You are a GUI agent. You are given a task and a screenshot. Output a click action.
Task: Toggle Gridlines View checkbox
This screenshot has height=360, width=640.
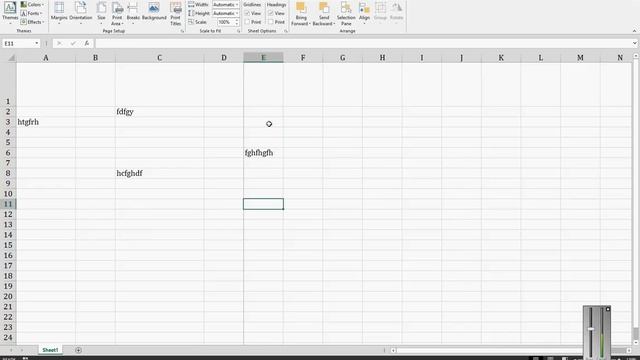tap(247, 13)
